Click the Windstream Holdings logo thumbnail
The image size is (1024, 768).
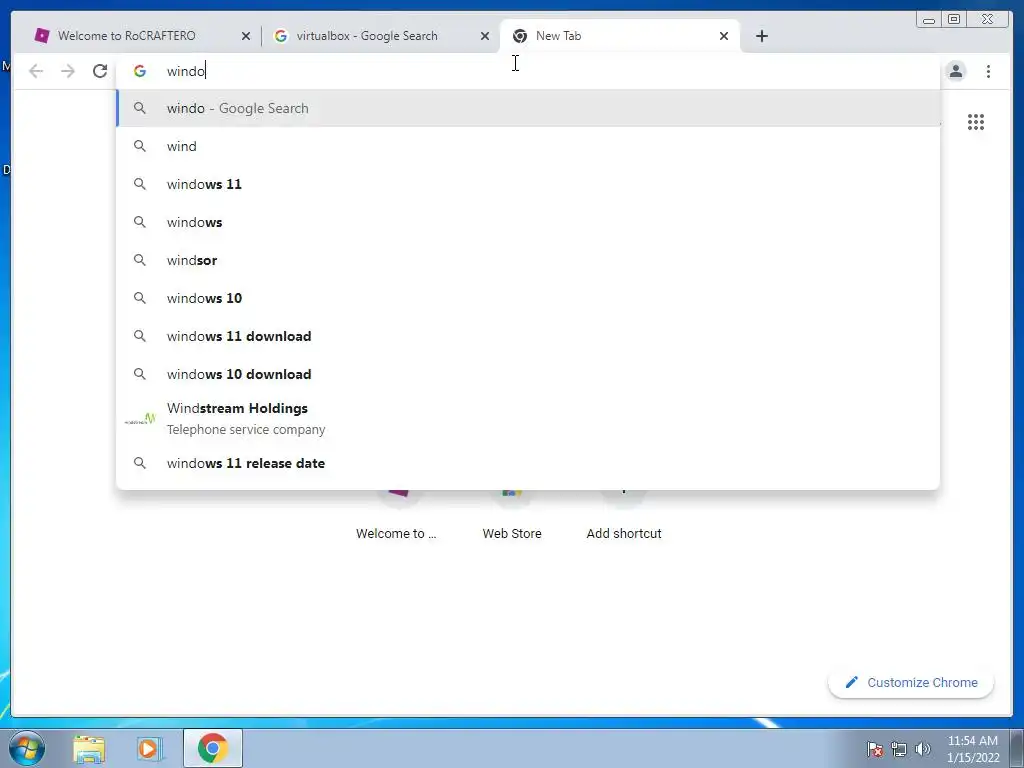[x=140, y=419]
